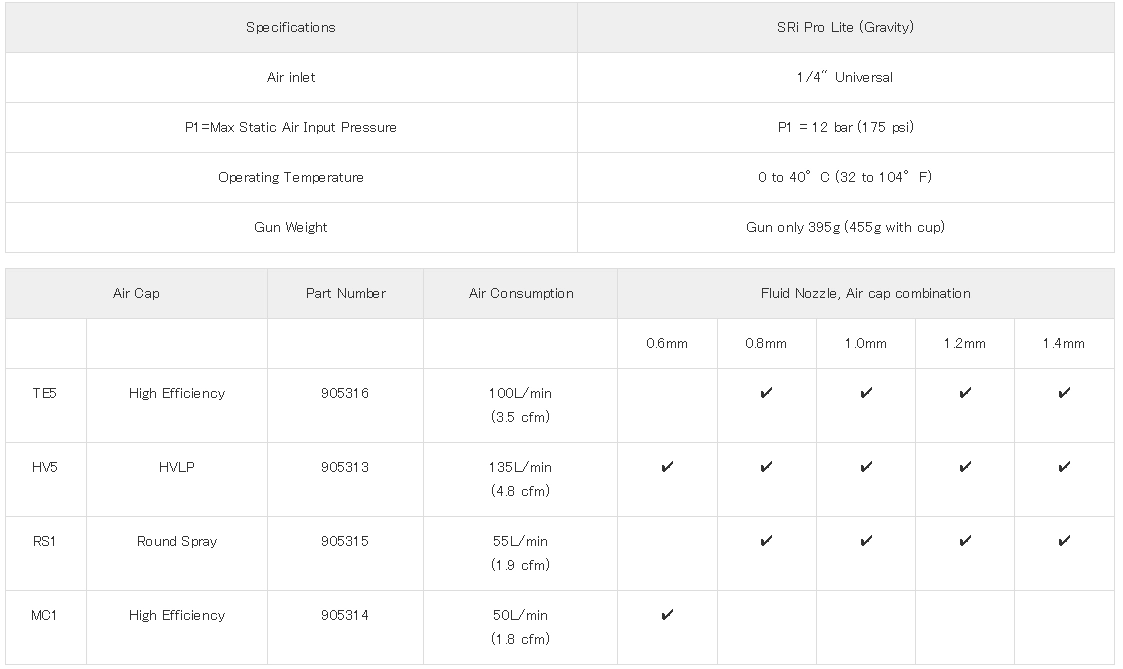Viewport: 1123px width, 669px height.
Task: Select the HVLP air cap type cell
Action: point(177,467)
